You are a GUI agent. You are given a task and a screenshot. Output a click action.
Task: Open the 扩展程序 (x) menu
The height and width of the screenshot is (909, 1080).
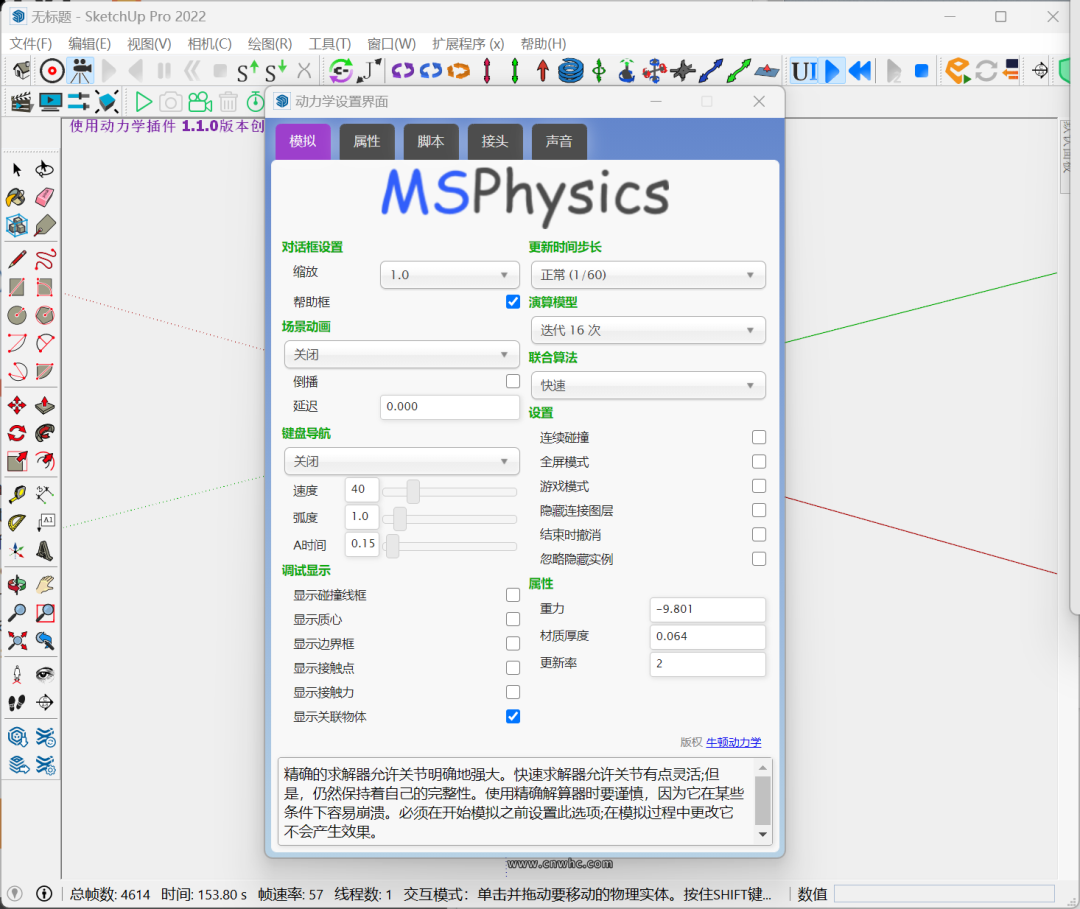pos(468,44)
